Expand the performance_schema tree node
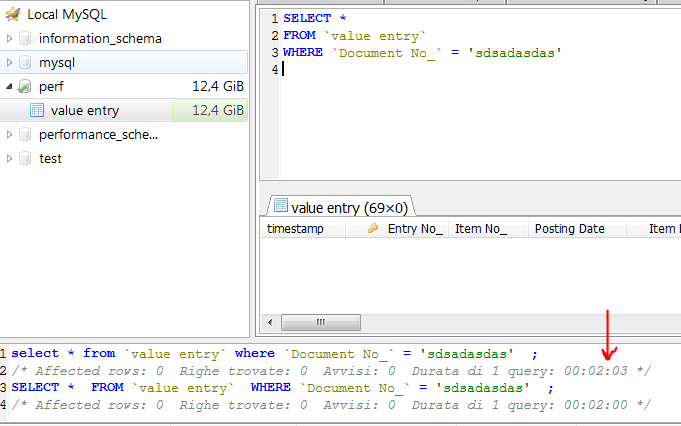The width and height of the screenshot is (681, 426). tap(10, 135)
